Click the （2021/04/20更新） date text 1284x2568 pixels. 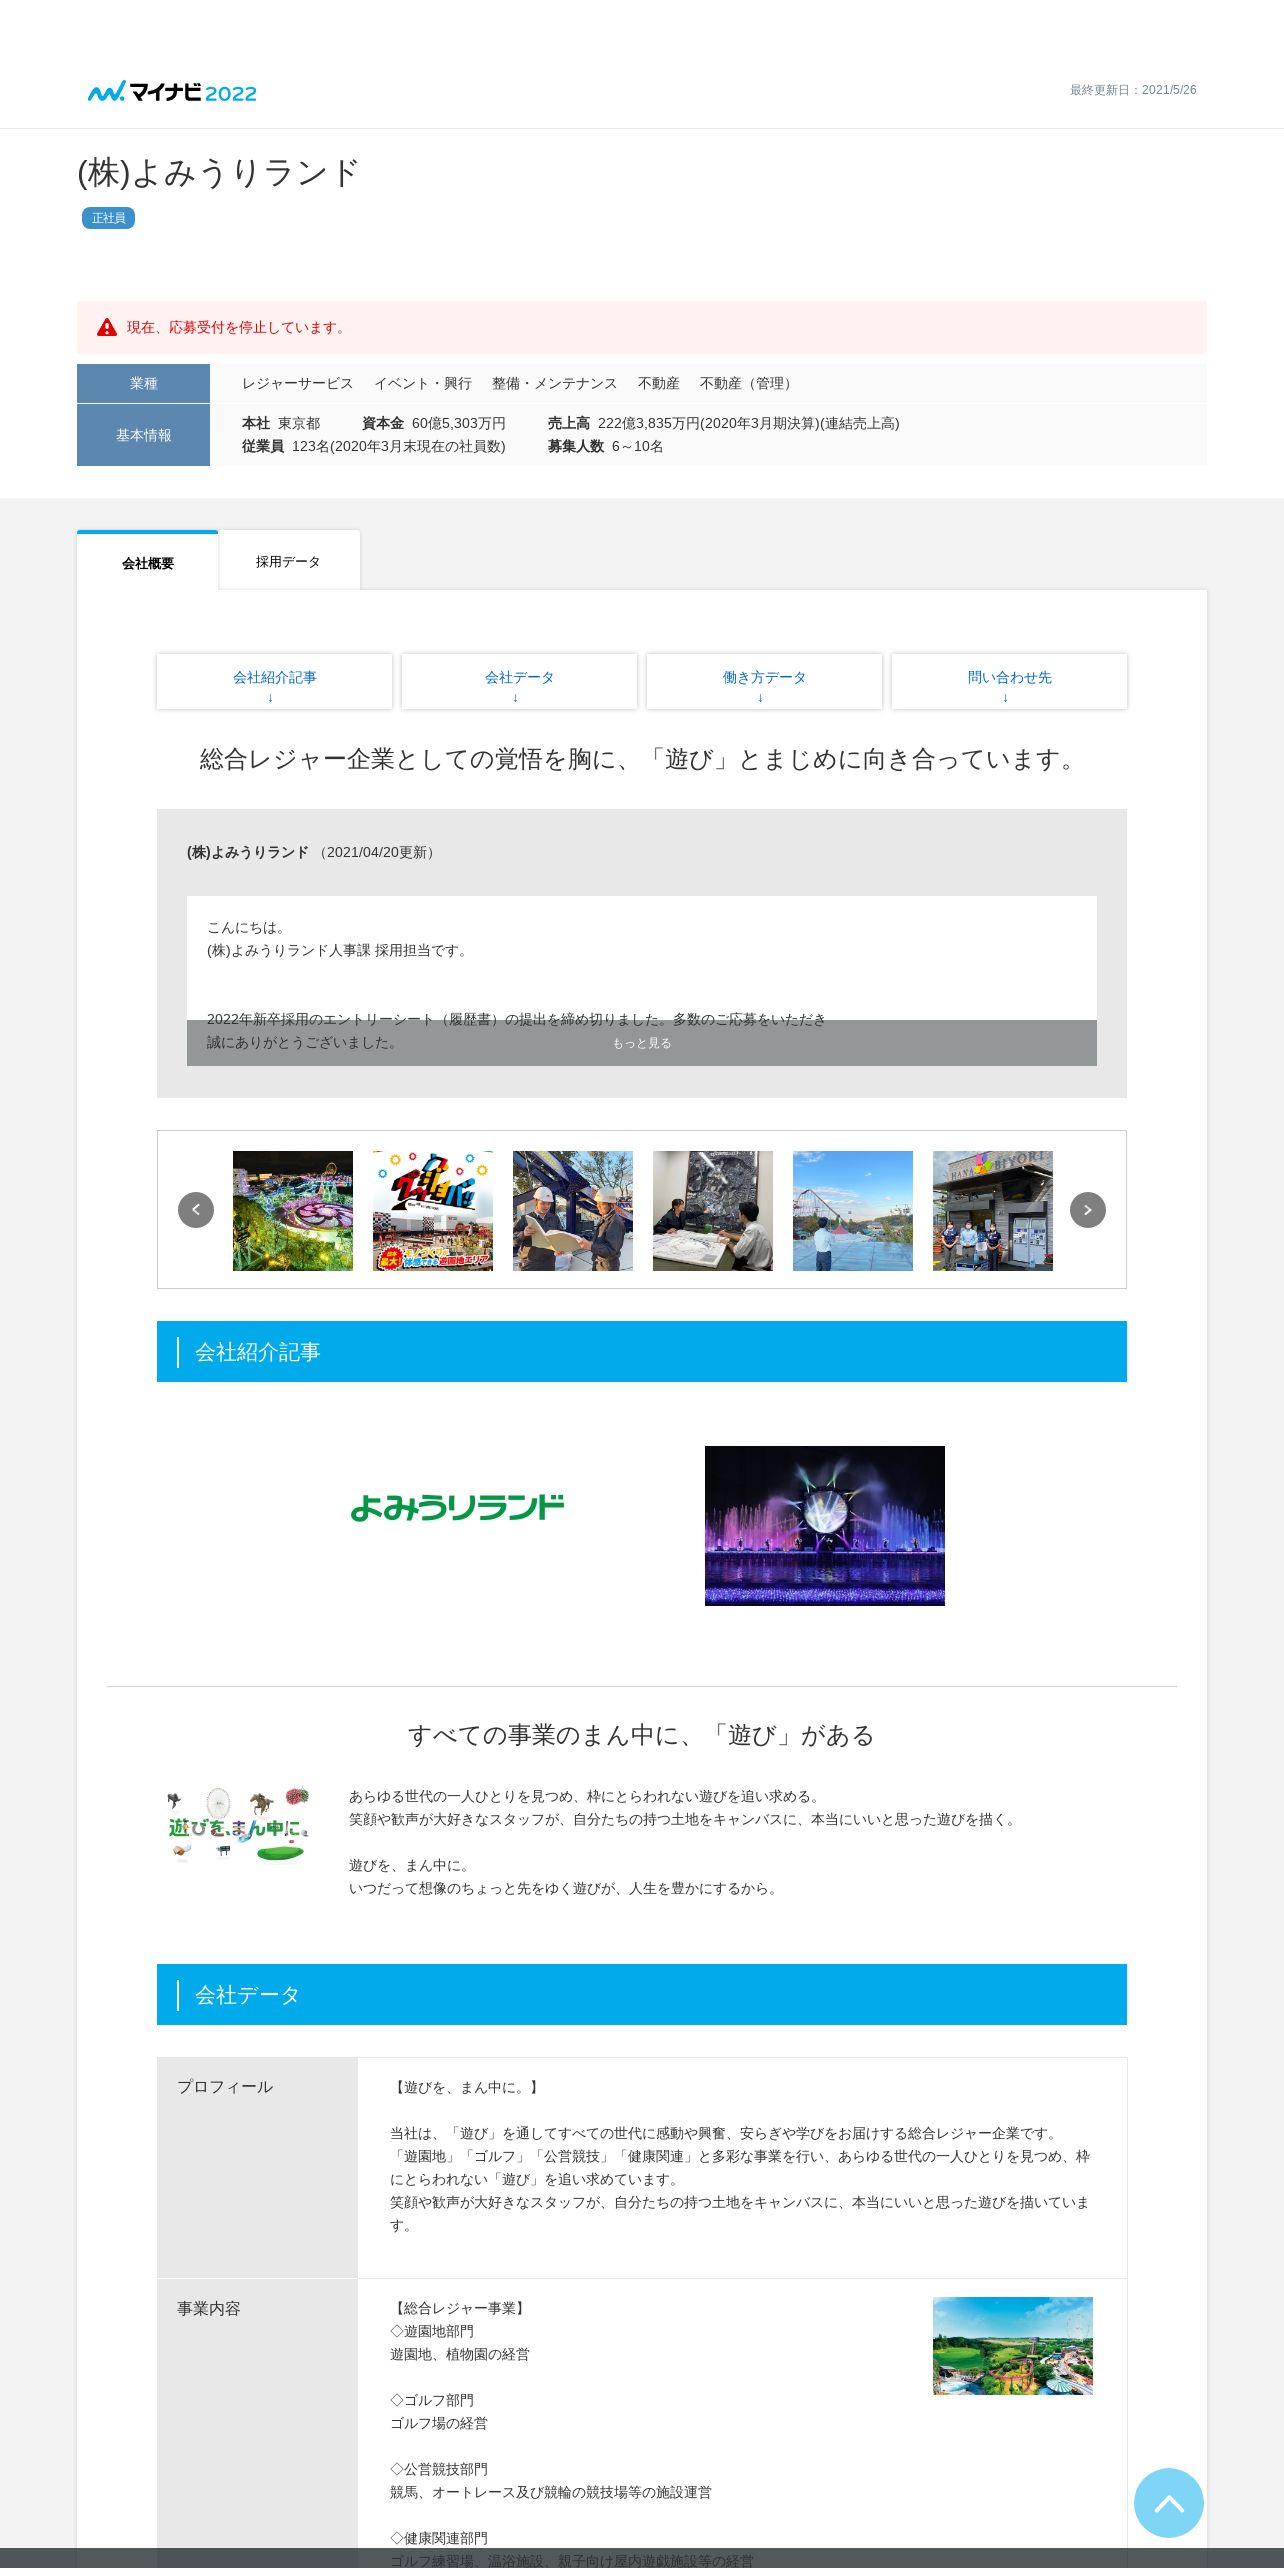point(377,852)
